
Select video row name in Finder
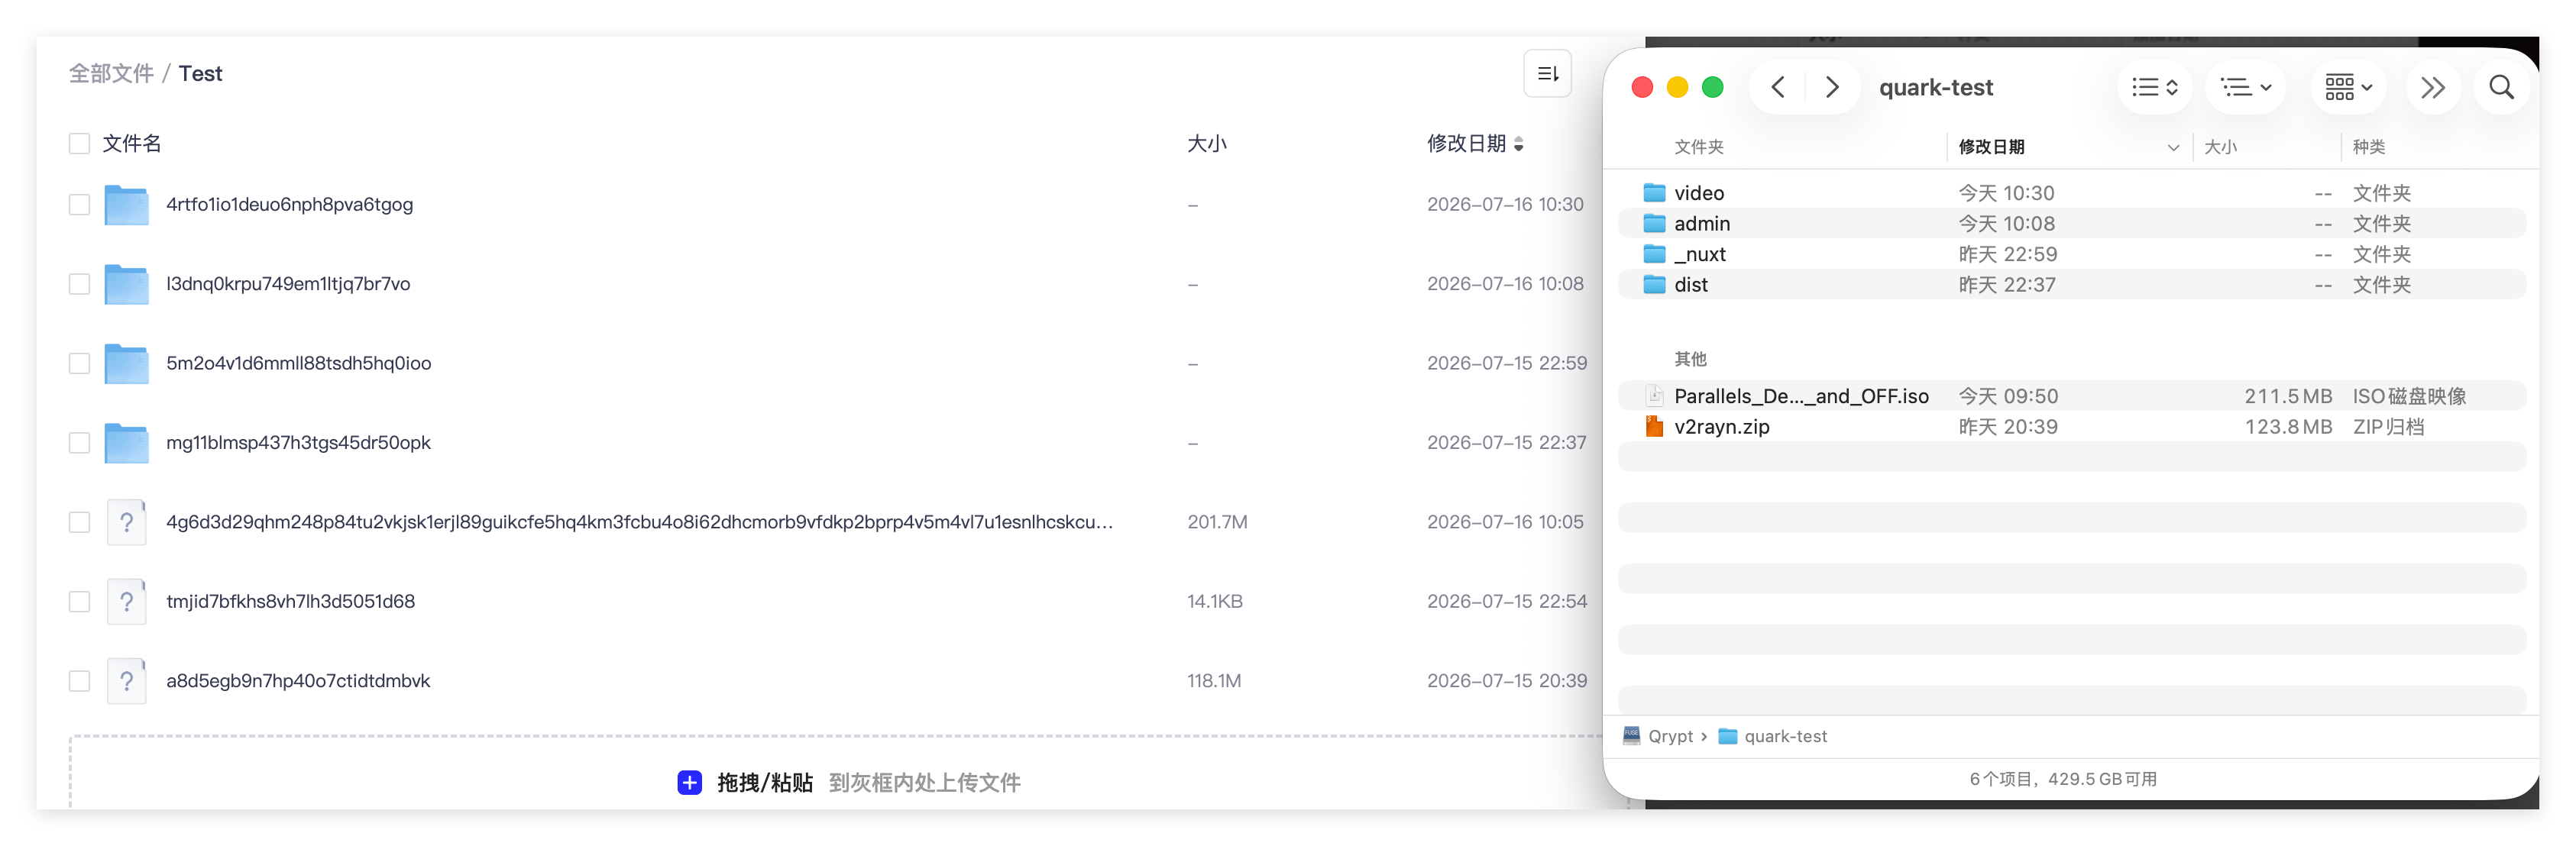(1699, 193)
